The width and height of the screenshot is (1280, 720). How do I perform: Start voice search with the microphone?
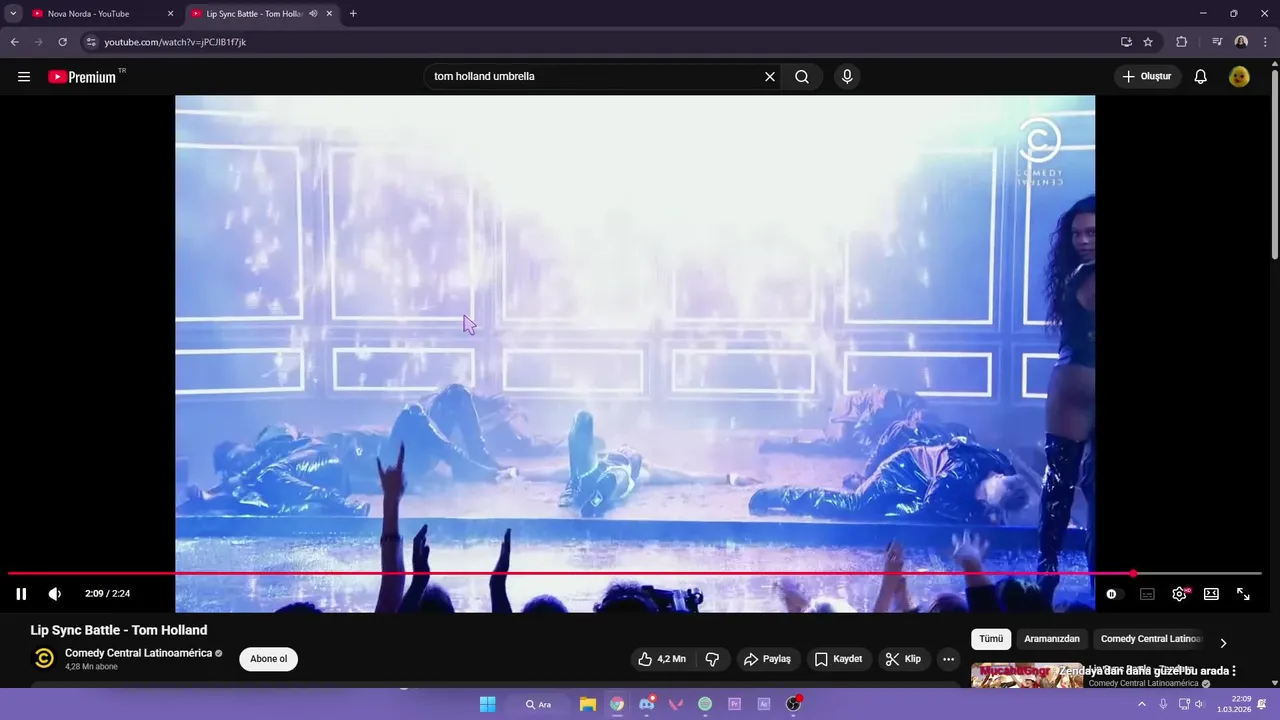click(x=847, y=77)
